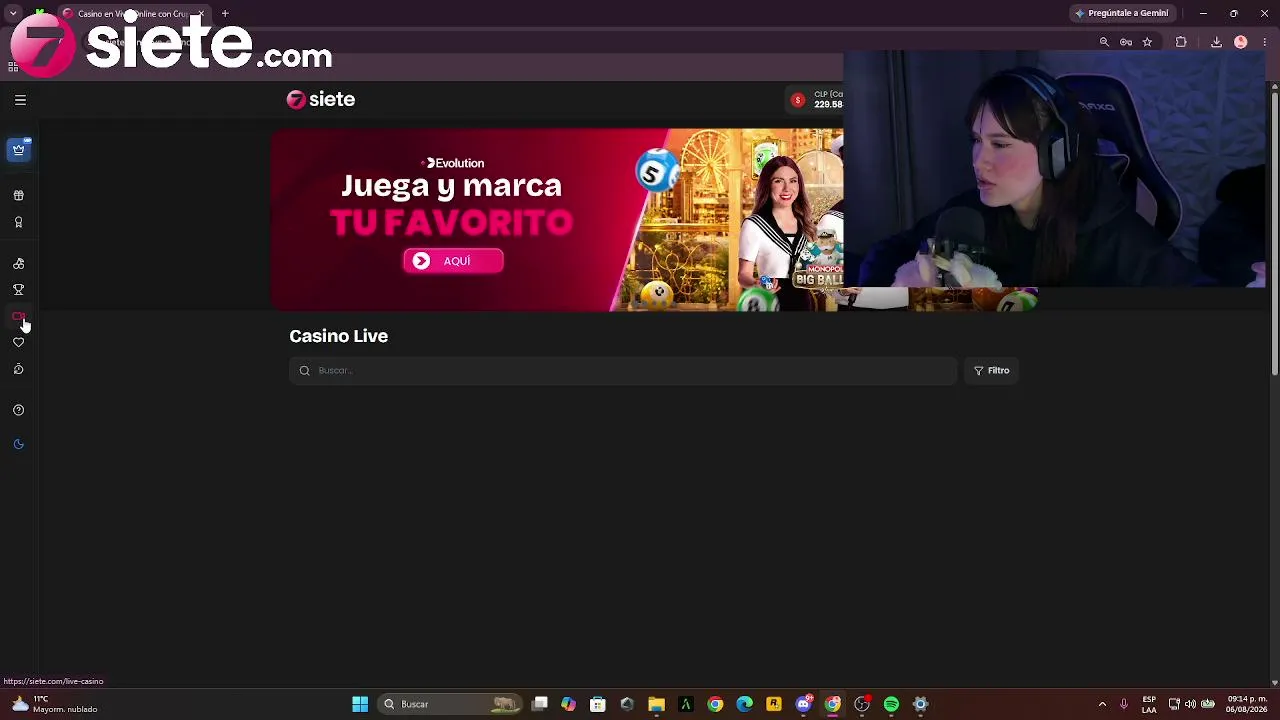Open Task View on the taskbar

(540, 704)
